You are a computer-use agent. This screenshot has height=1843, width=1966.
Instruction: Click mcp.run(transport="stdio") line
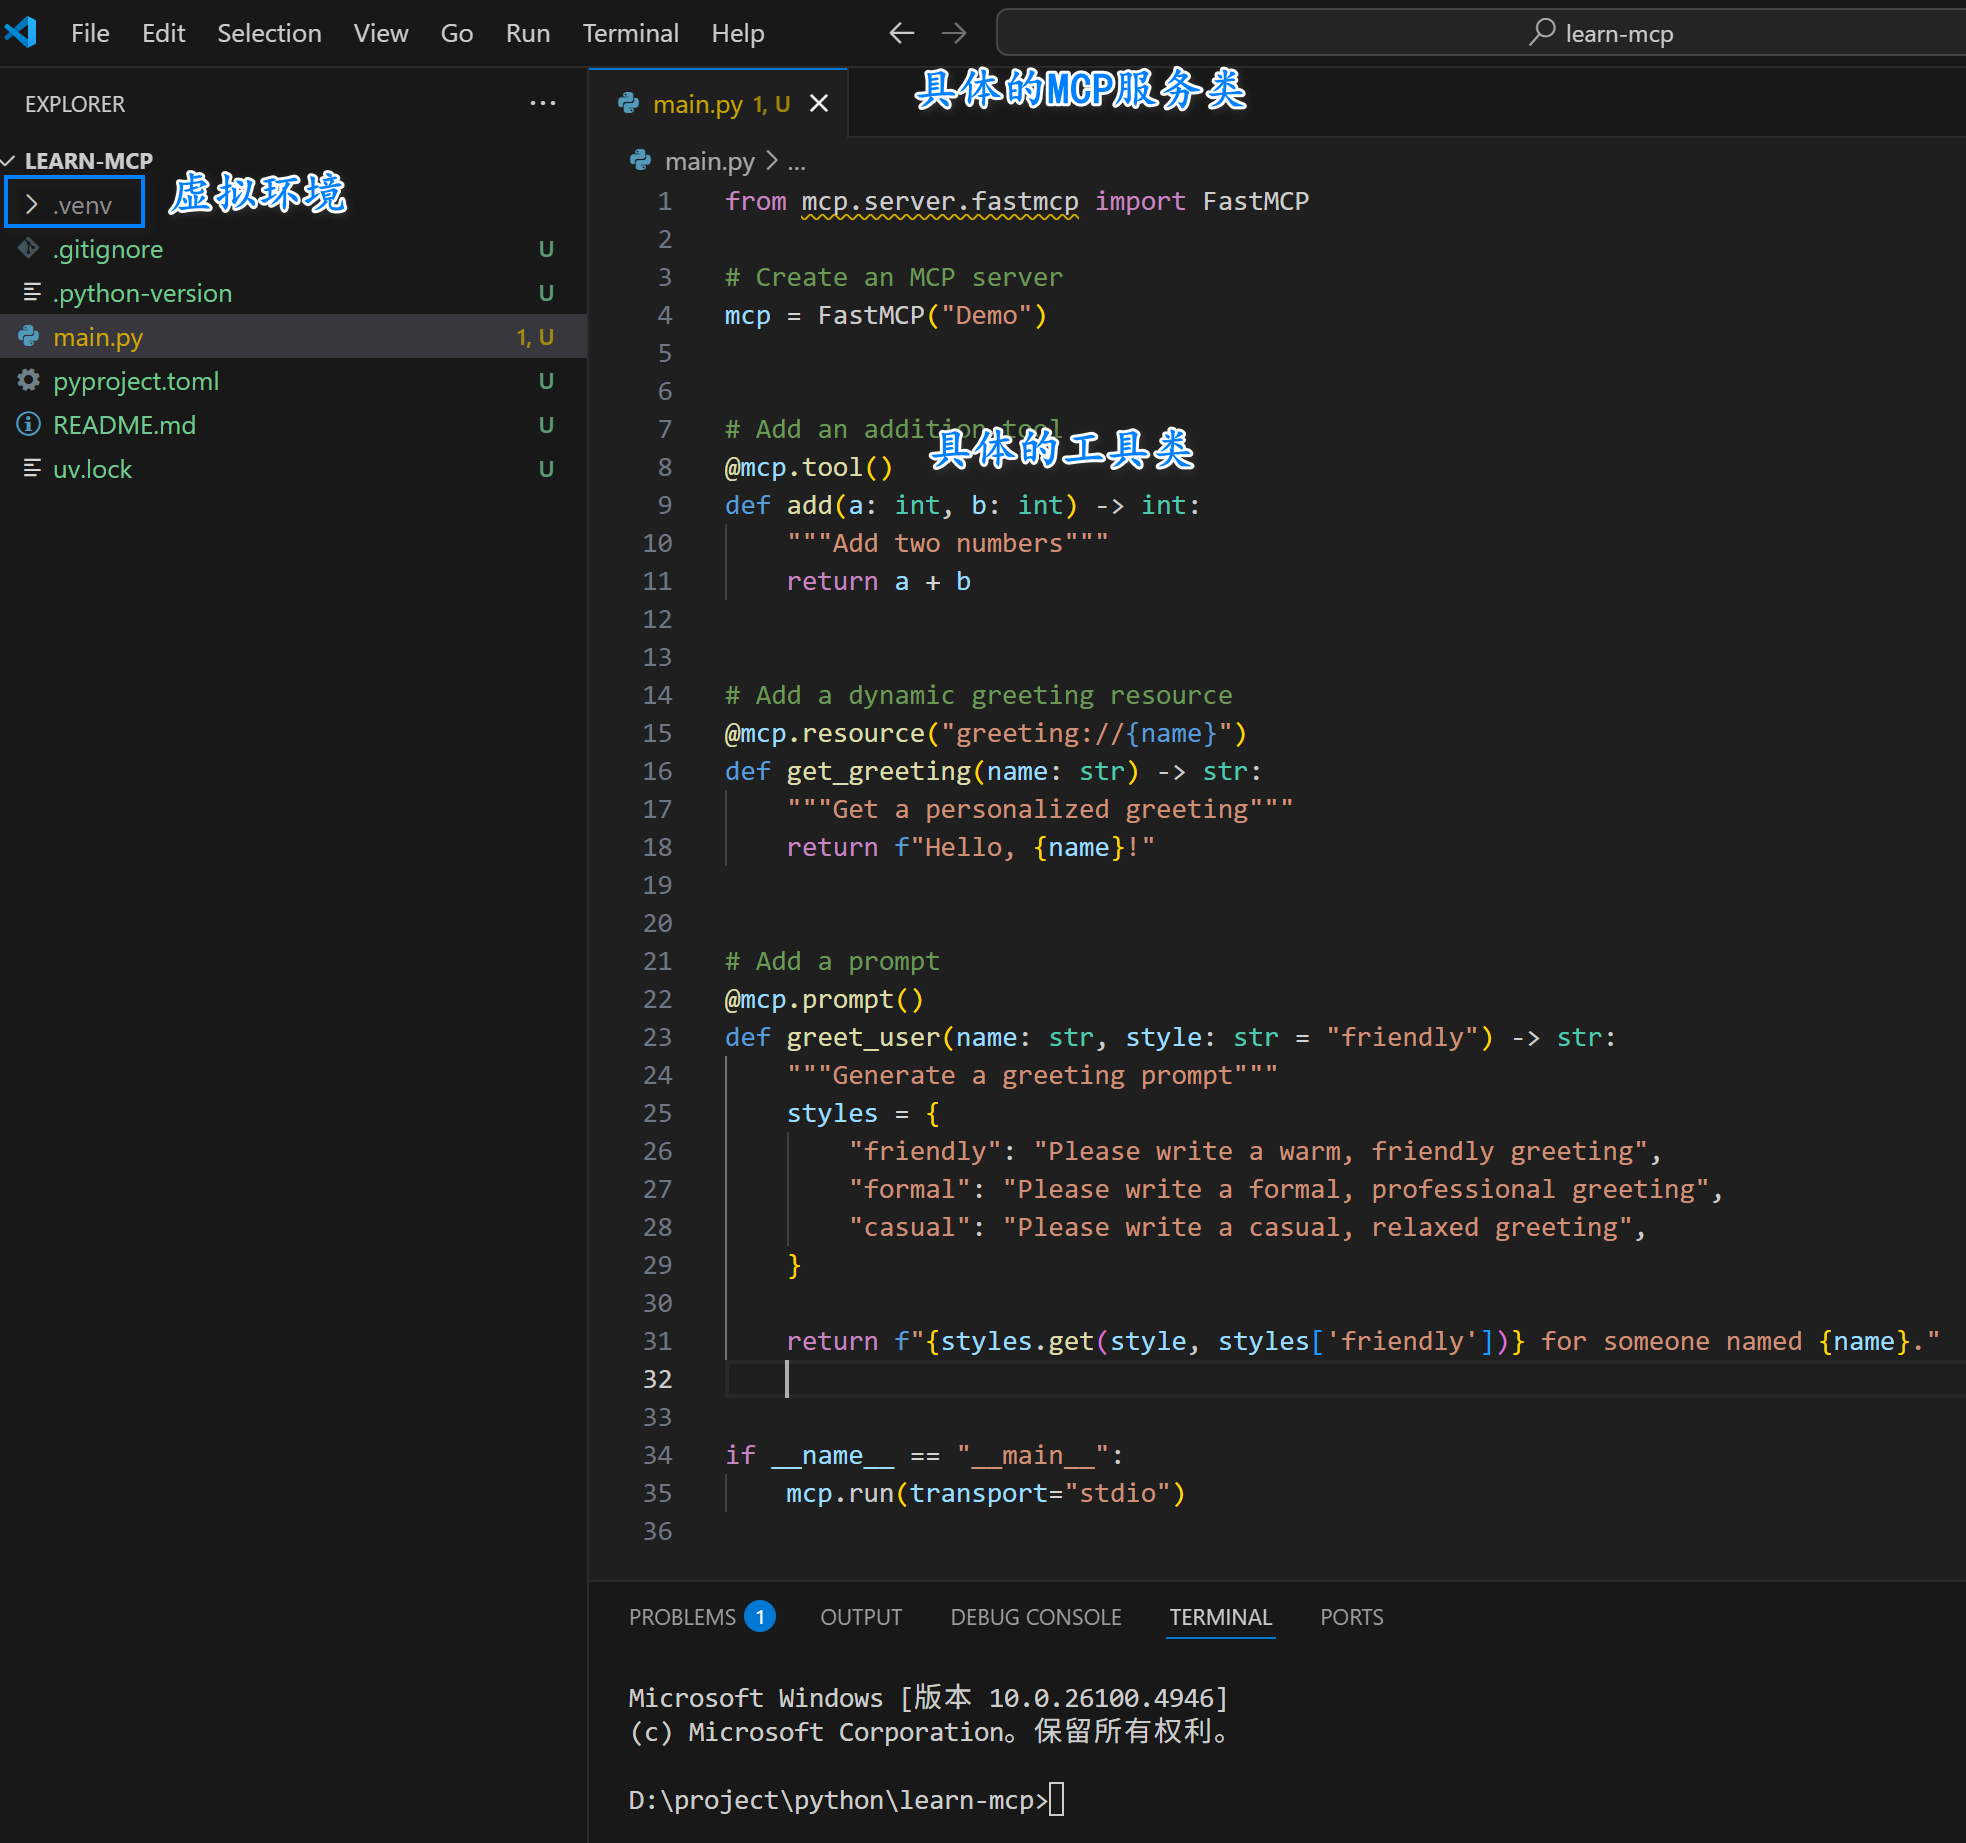(985, 1493)
